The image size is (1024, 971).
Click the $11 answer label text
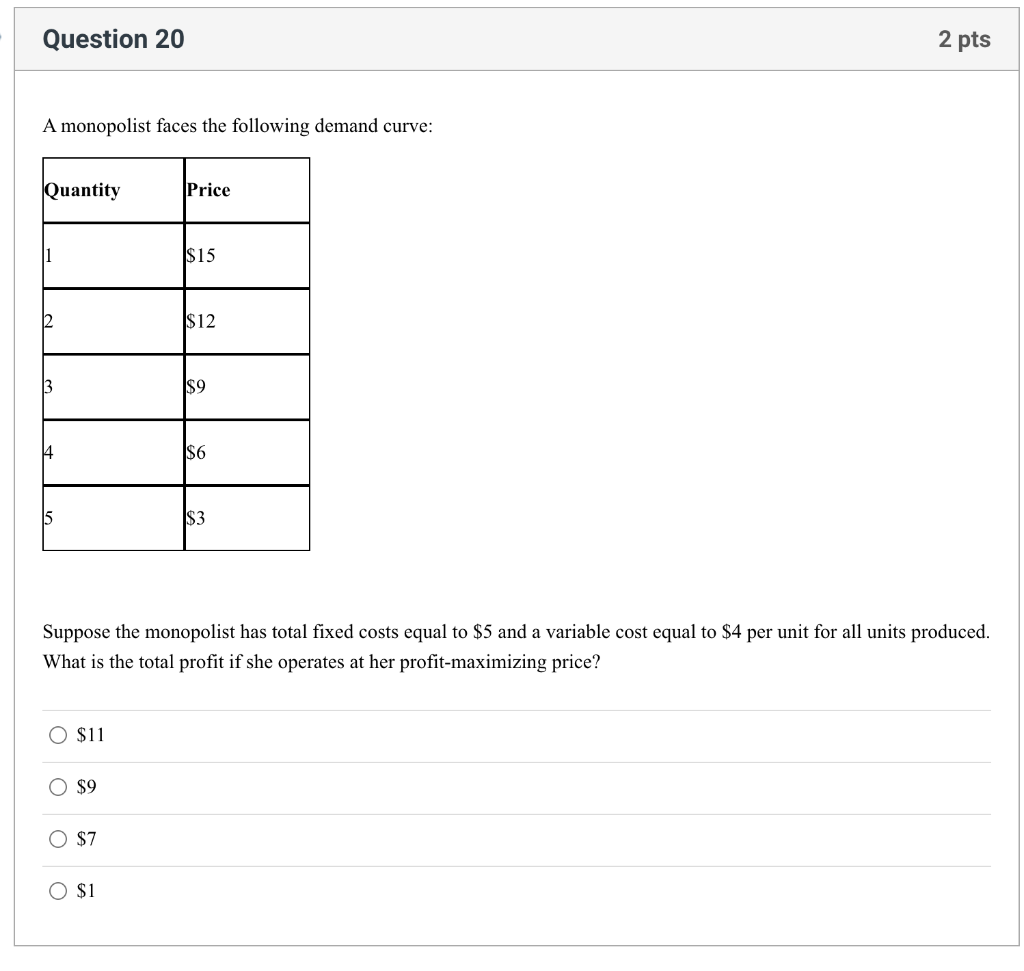click(x=88, y=735)
